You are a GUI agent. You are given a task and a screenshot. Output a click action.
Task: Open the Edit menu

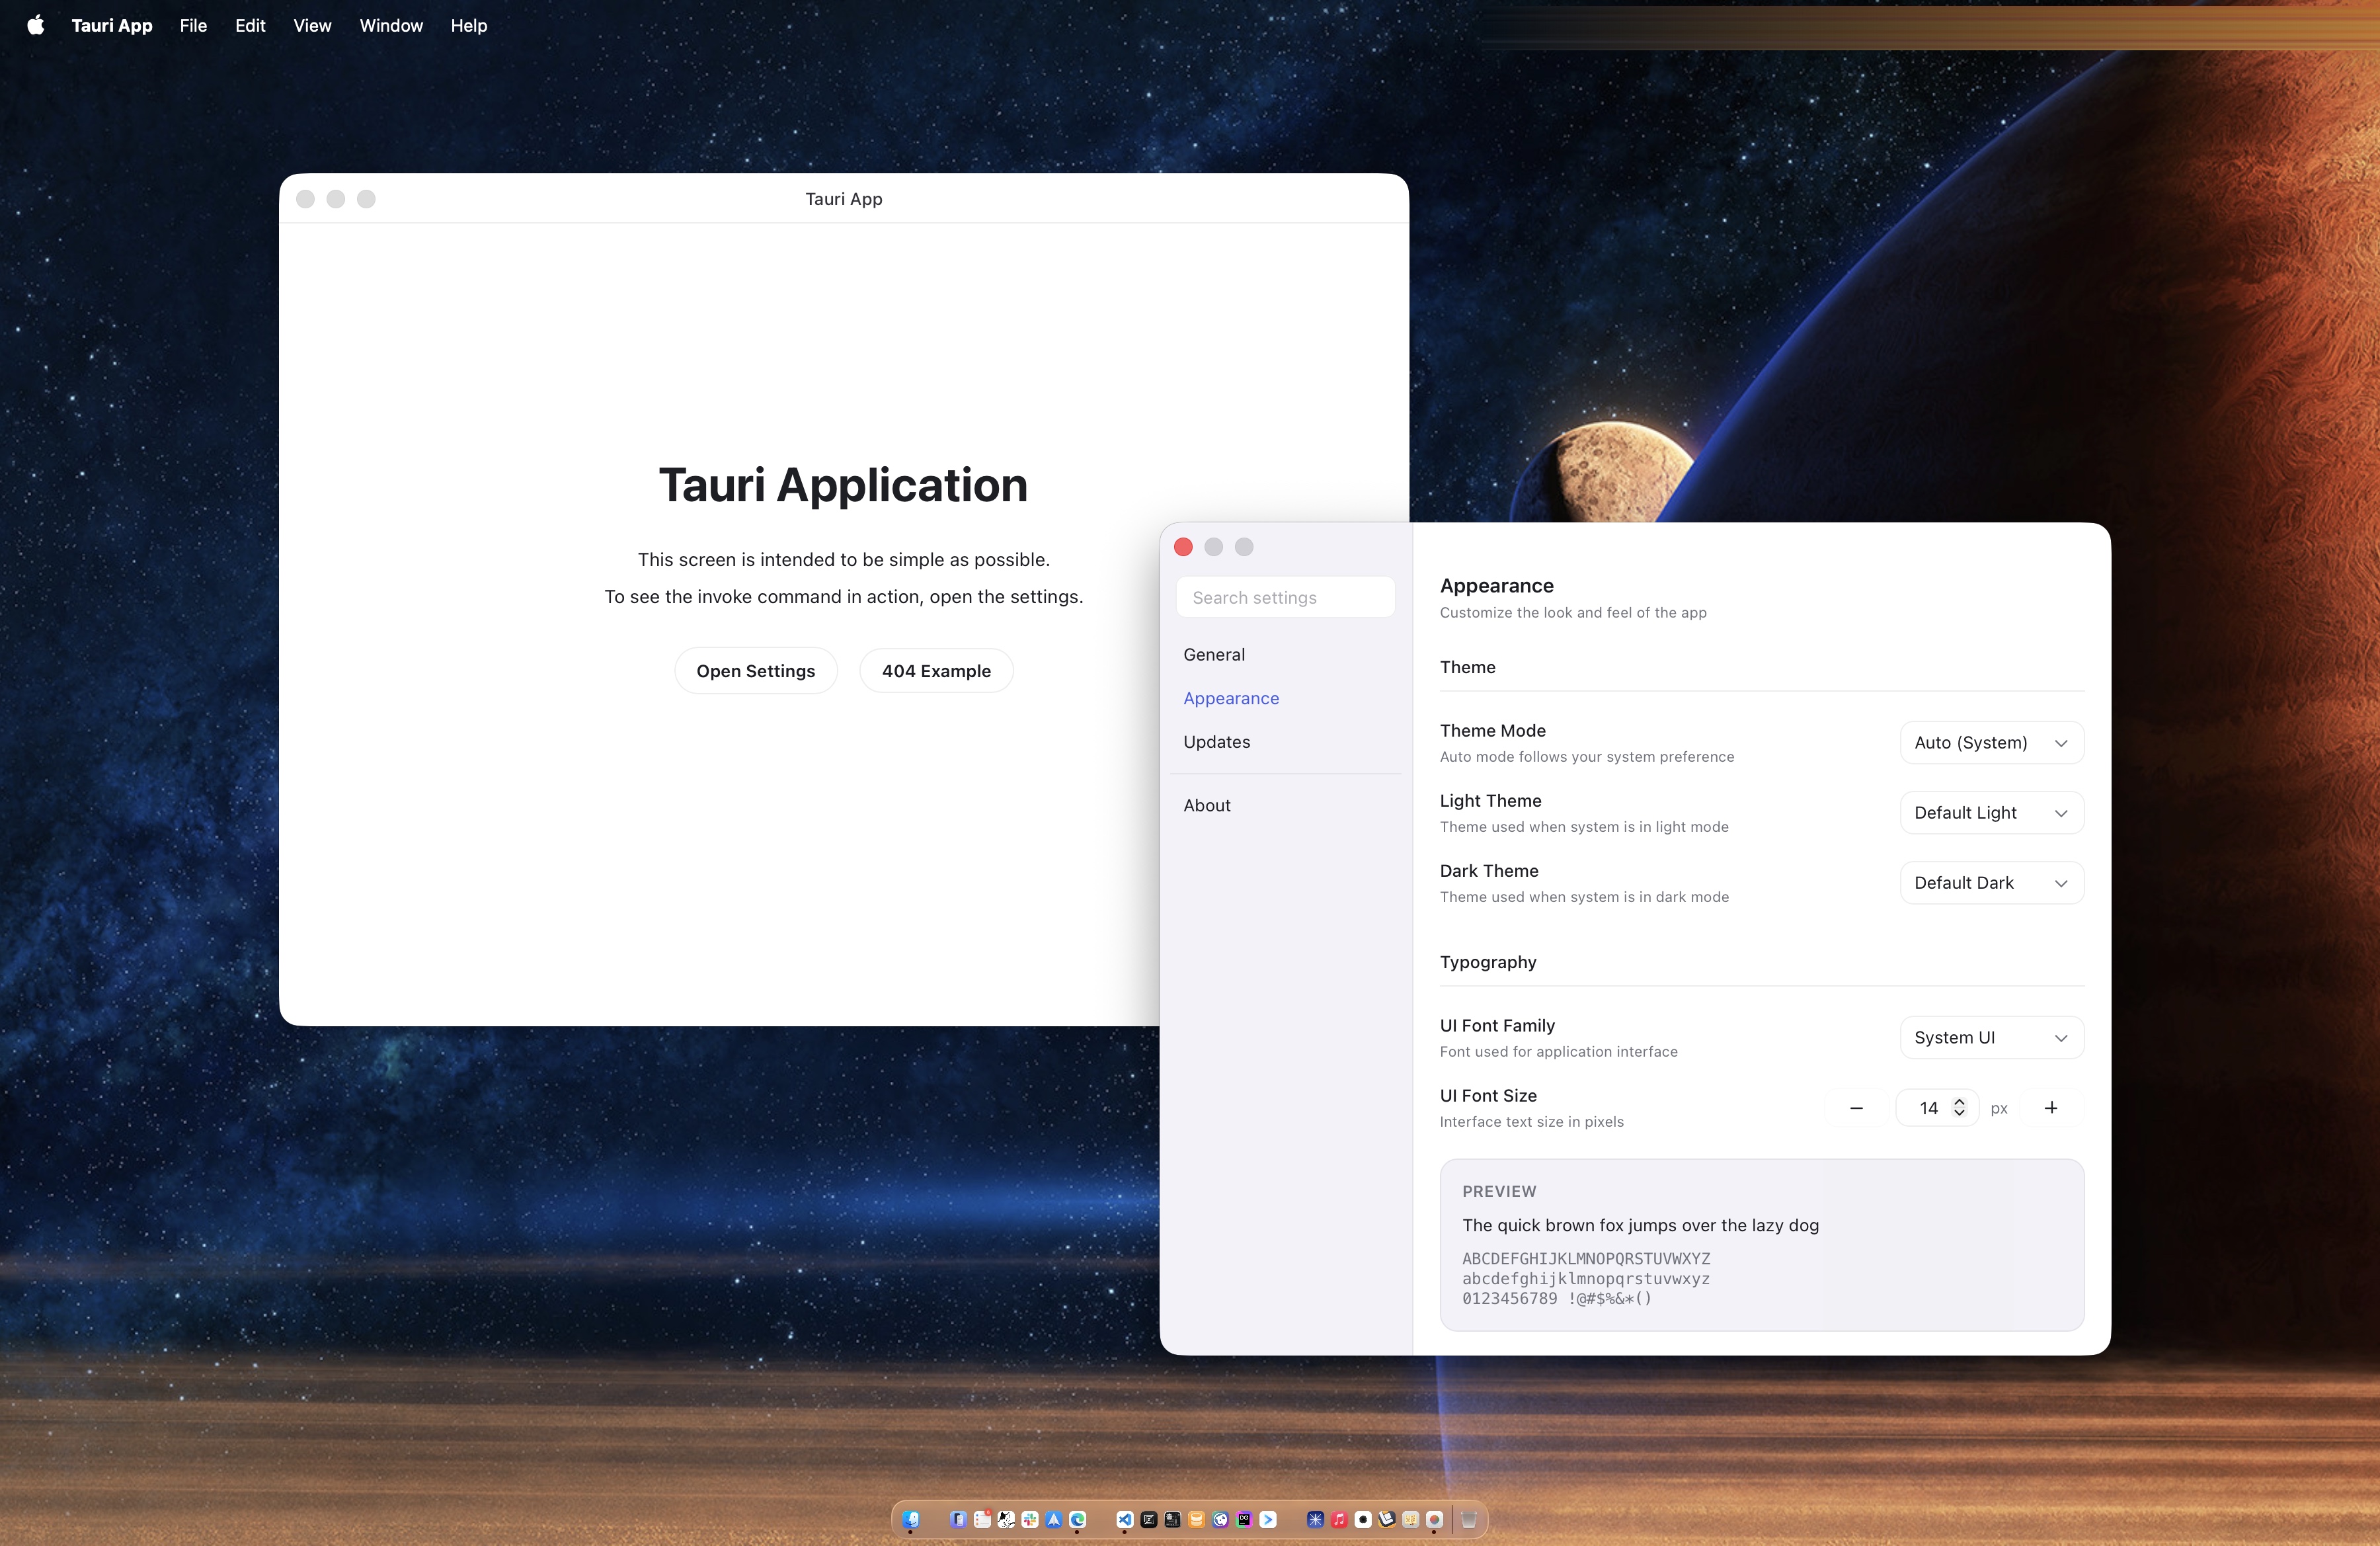(250, 25)
